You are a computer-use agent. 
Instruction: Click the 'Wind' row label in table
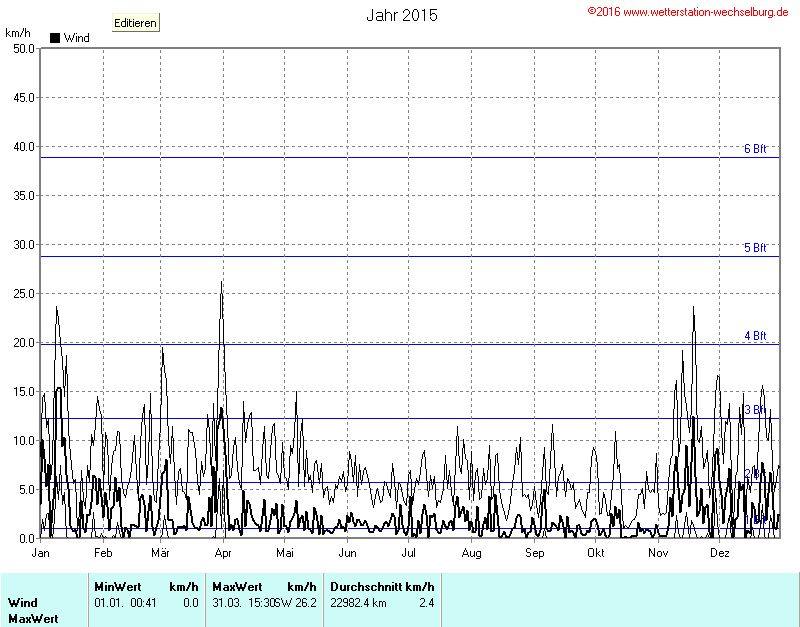pos(23,603)
